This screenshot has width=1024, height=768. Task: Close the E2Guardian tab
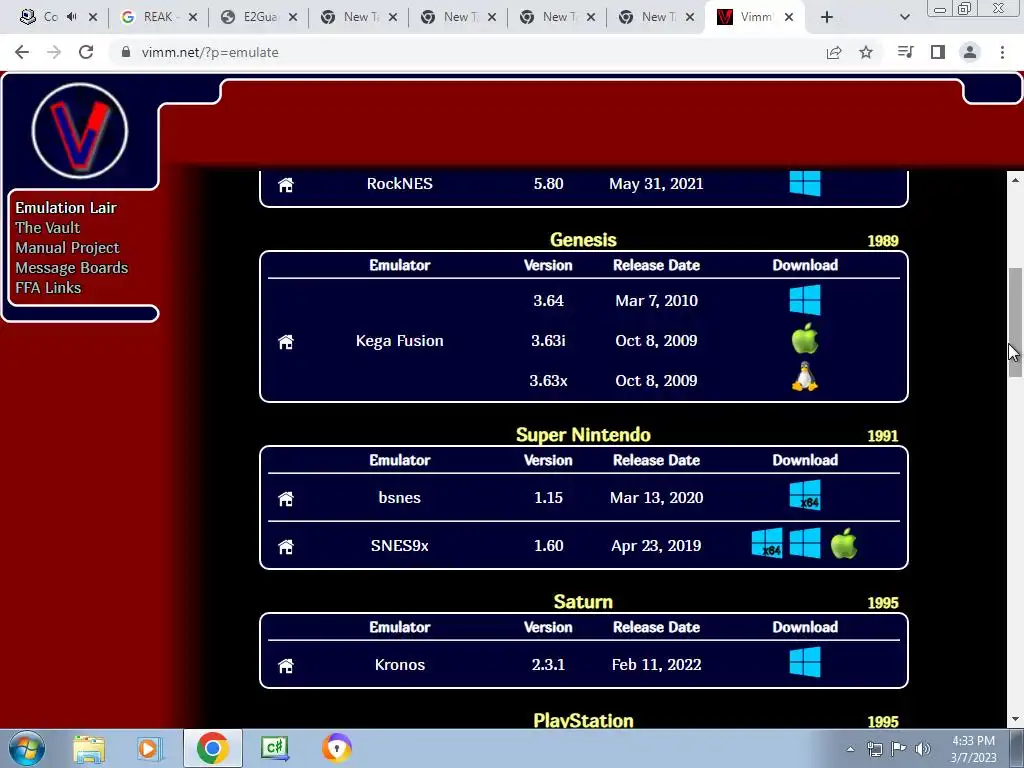[293, 17]
